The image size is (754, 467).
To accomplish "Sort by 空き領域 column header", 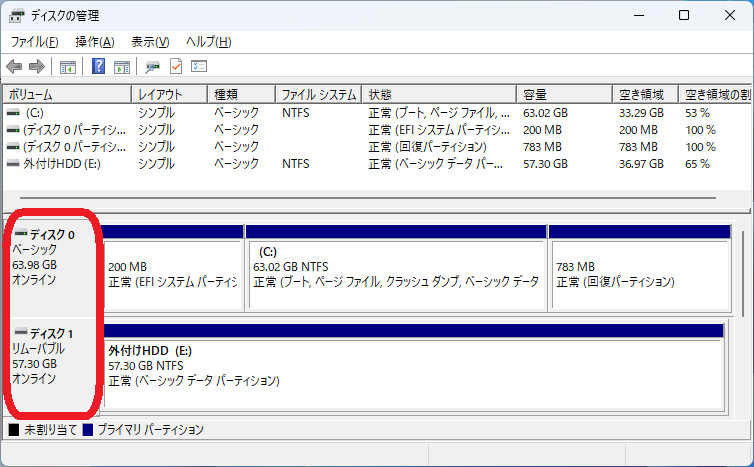I will click(x=645, y=94).
